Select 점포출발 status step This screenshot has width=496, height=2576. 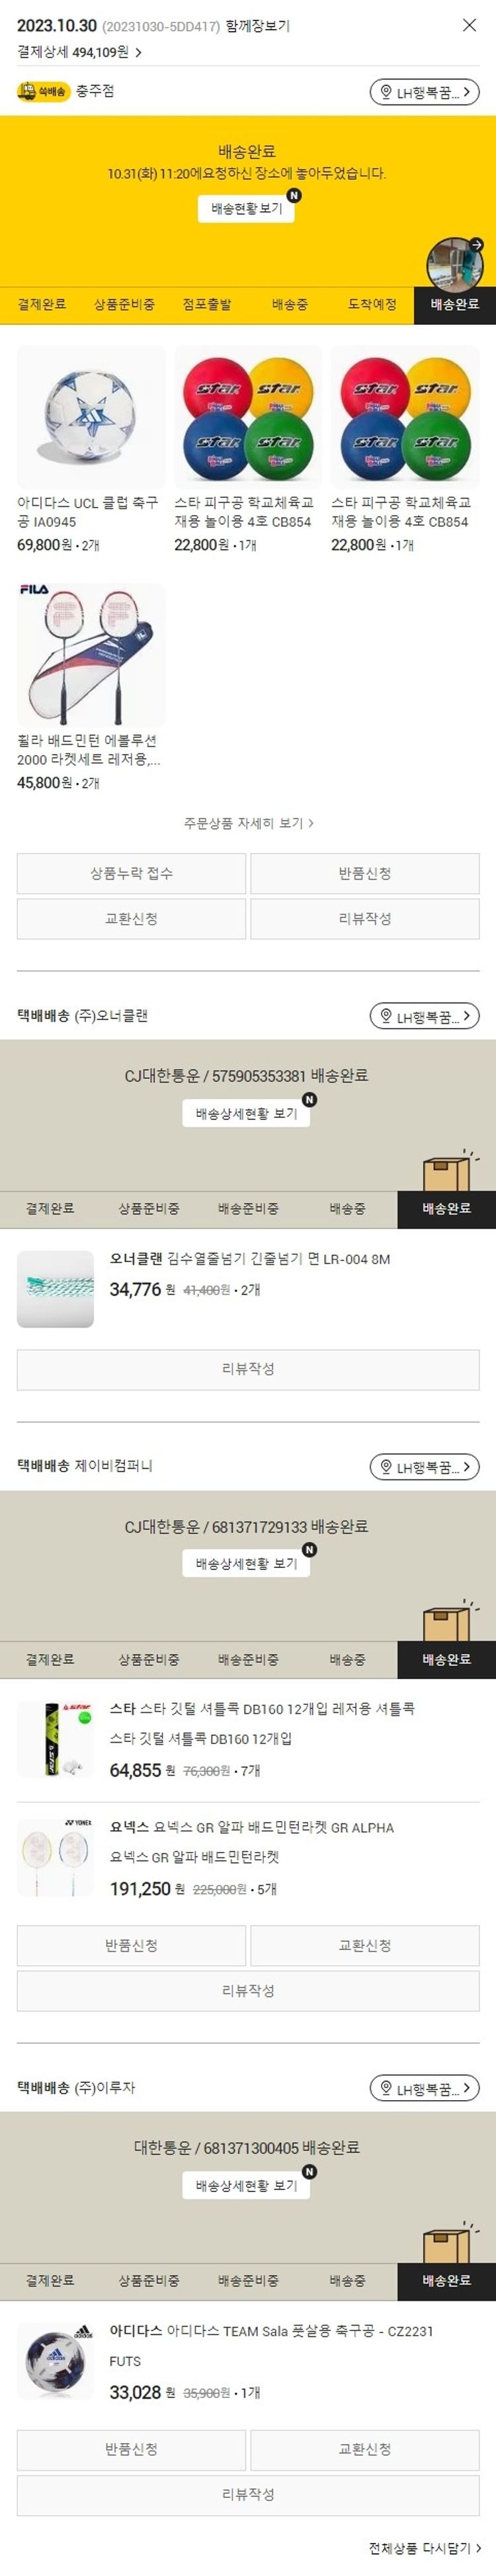coord(207,304)
